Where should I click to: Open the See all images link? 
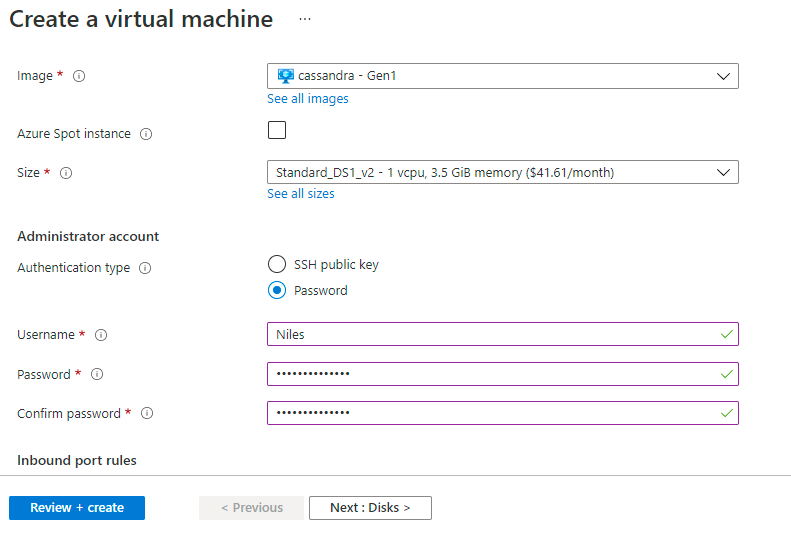point(308,99)
